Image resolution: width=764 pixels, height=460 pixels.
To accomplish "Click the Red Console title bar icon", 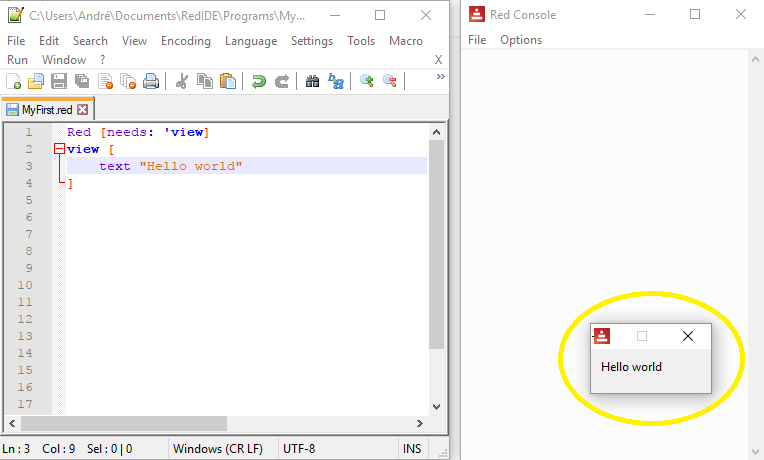I will pyautogui.click(x=477, y=14).
